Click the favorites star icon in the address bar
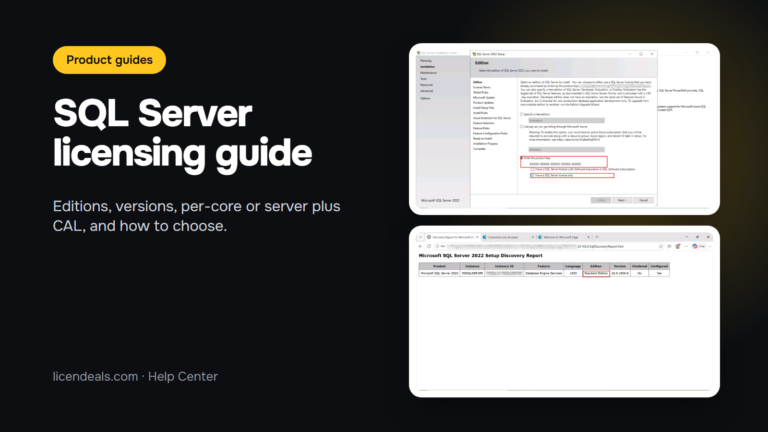 tap(661, 246)
